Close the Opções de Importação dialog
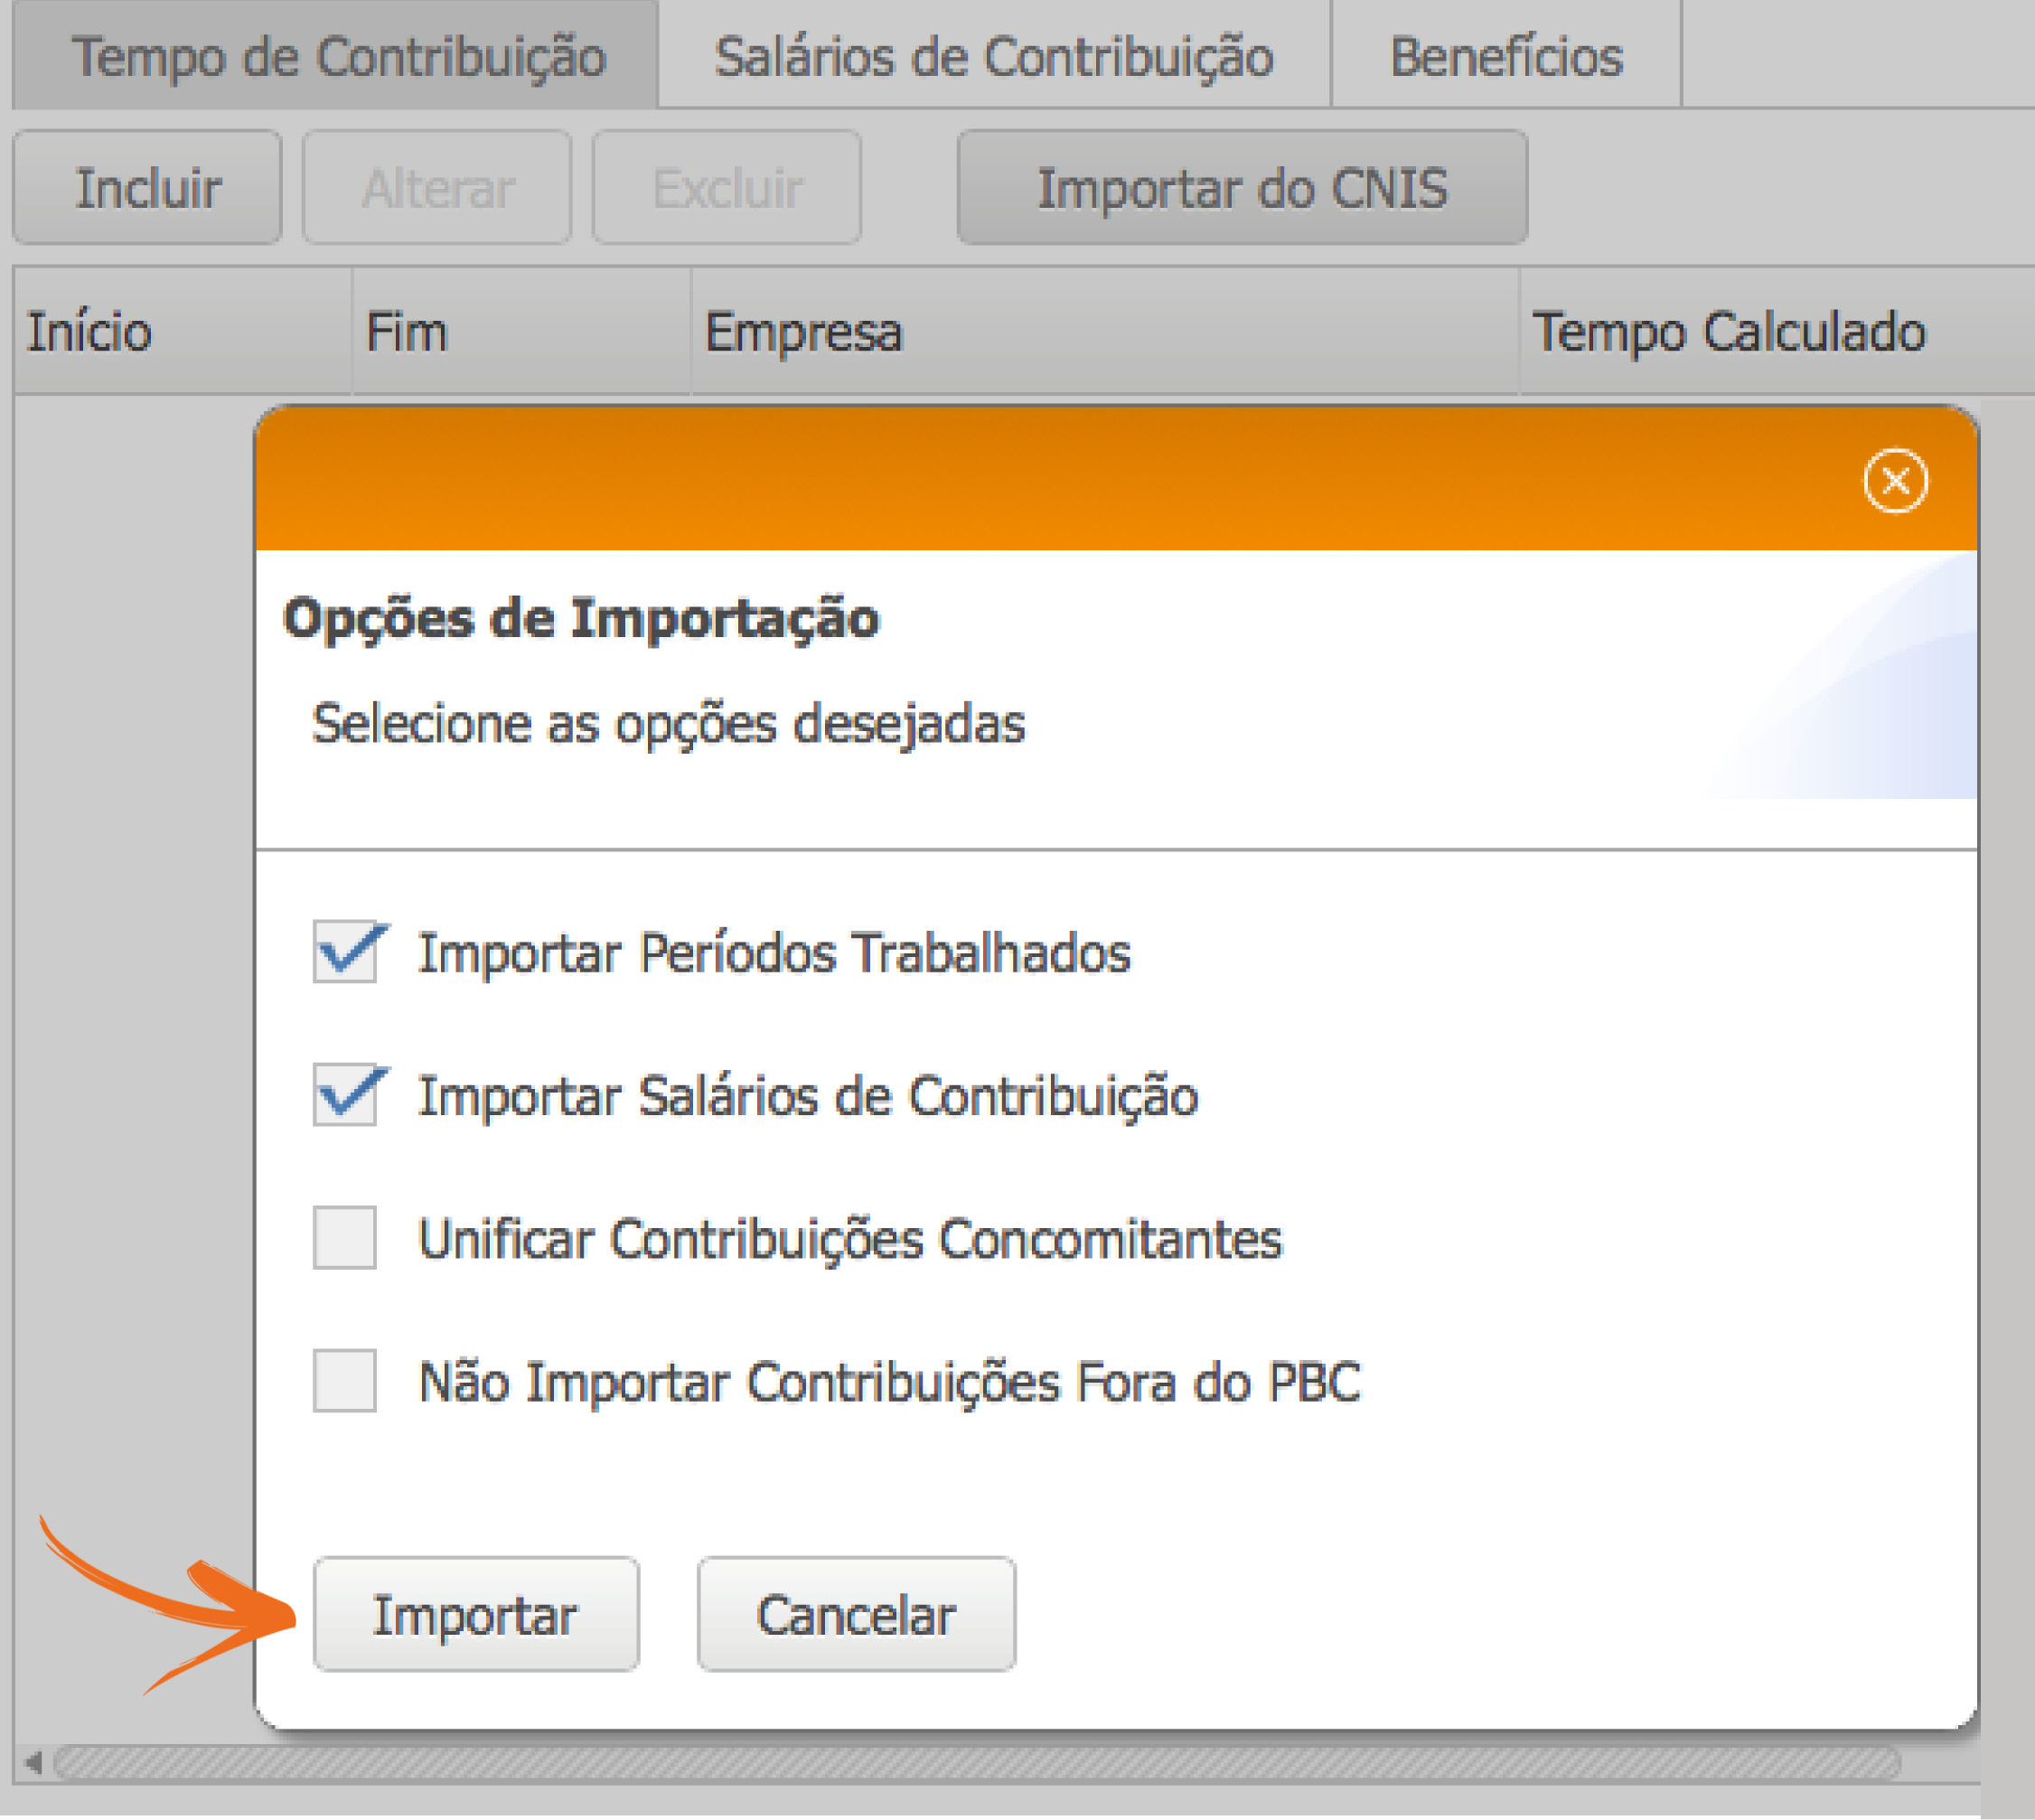The height and width of the screenshot is (1820, 2035). [x=1894, y=481]
